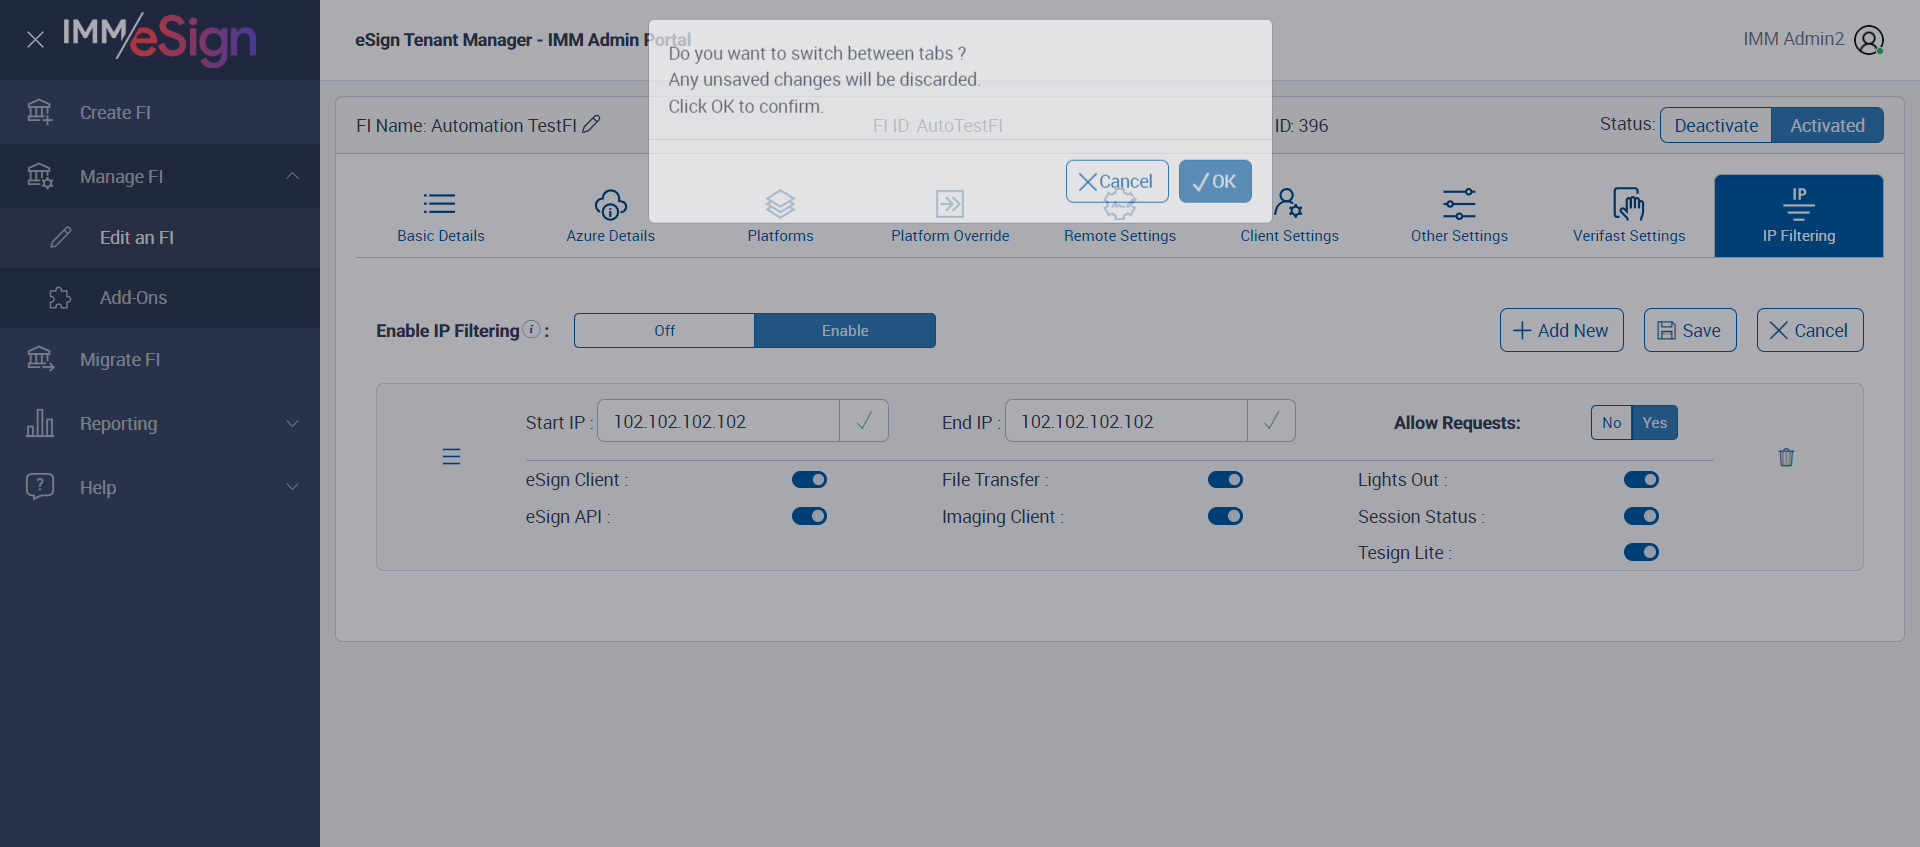This screenshot has height=847, width=1920.
Task: Click the Activated status button
Action: 1827,125
